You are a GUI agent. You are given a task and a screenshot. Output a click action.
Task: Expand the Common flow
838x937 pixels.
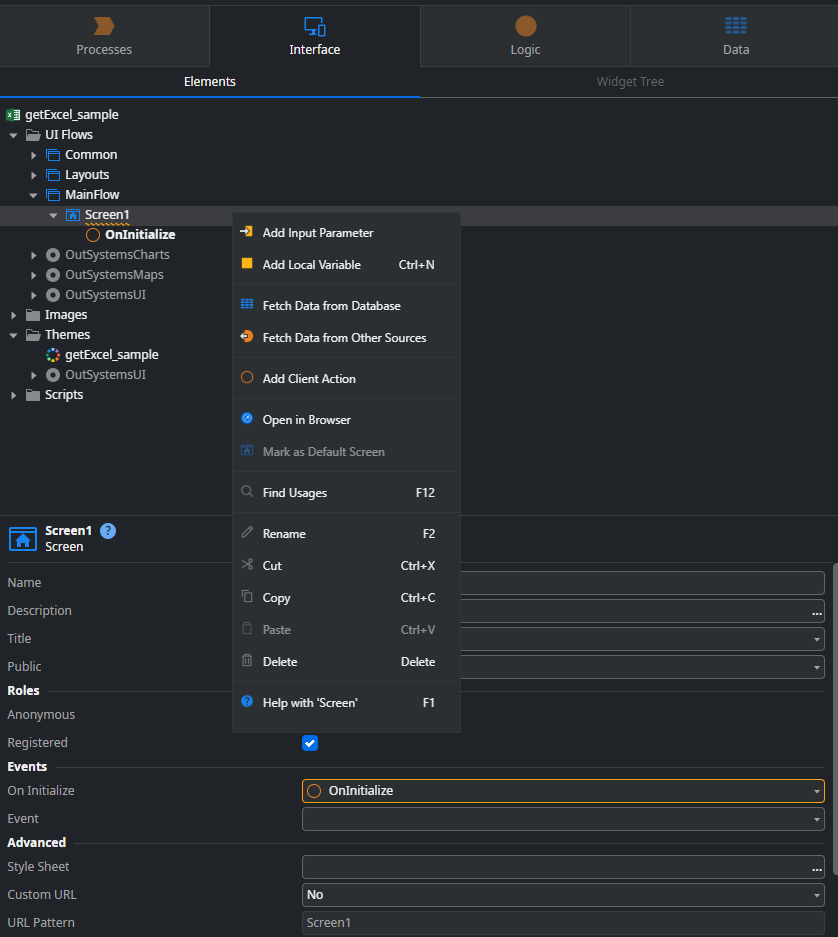[x=33, y=155]
